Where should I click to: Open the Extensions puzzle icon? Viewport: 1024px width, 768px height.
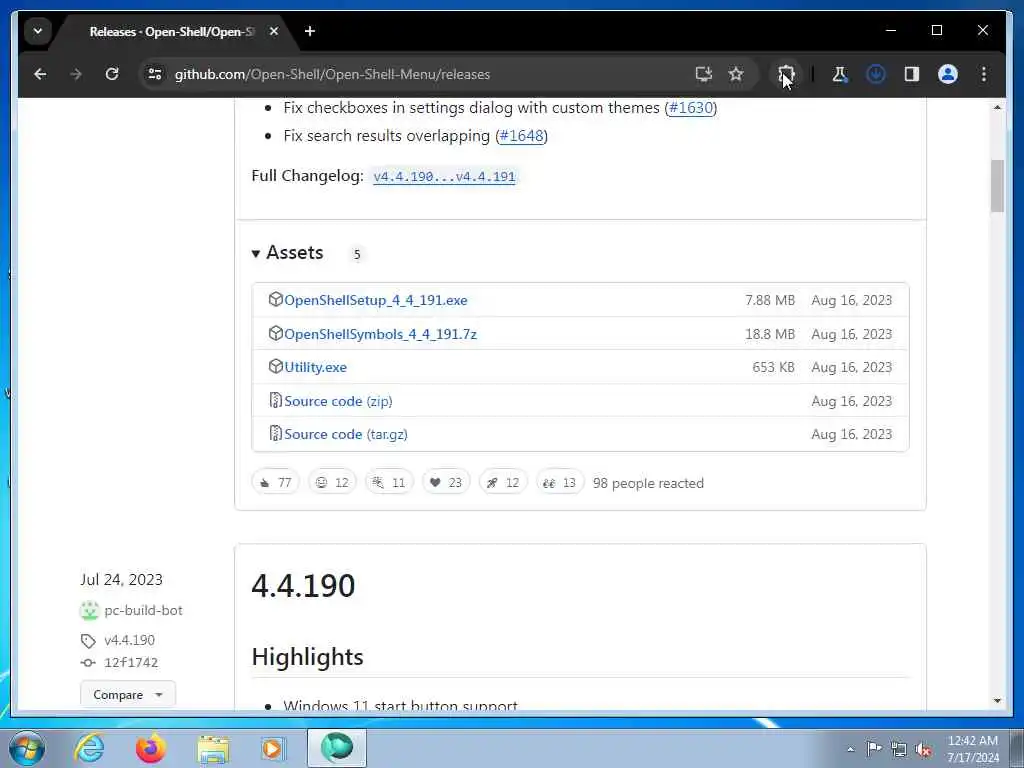(x=786, y=74)
